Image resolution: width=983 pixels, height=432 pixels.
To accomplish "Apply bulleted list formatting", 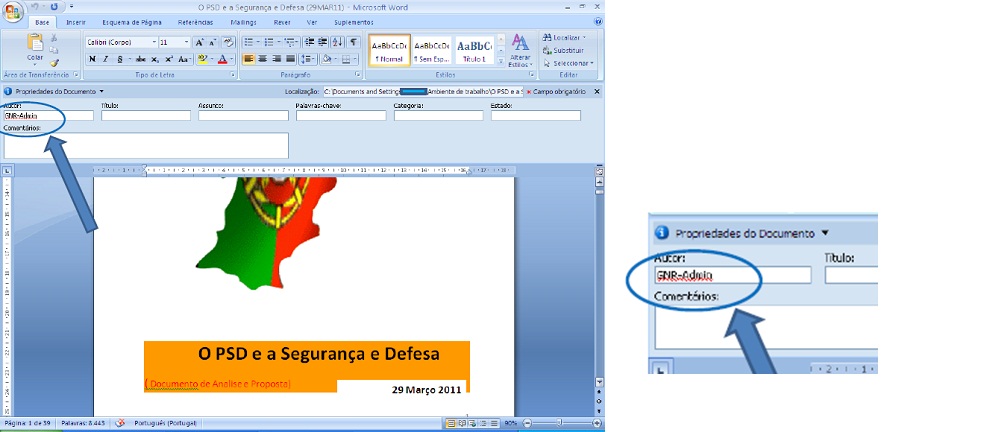I will tap(250, 43).
